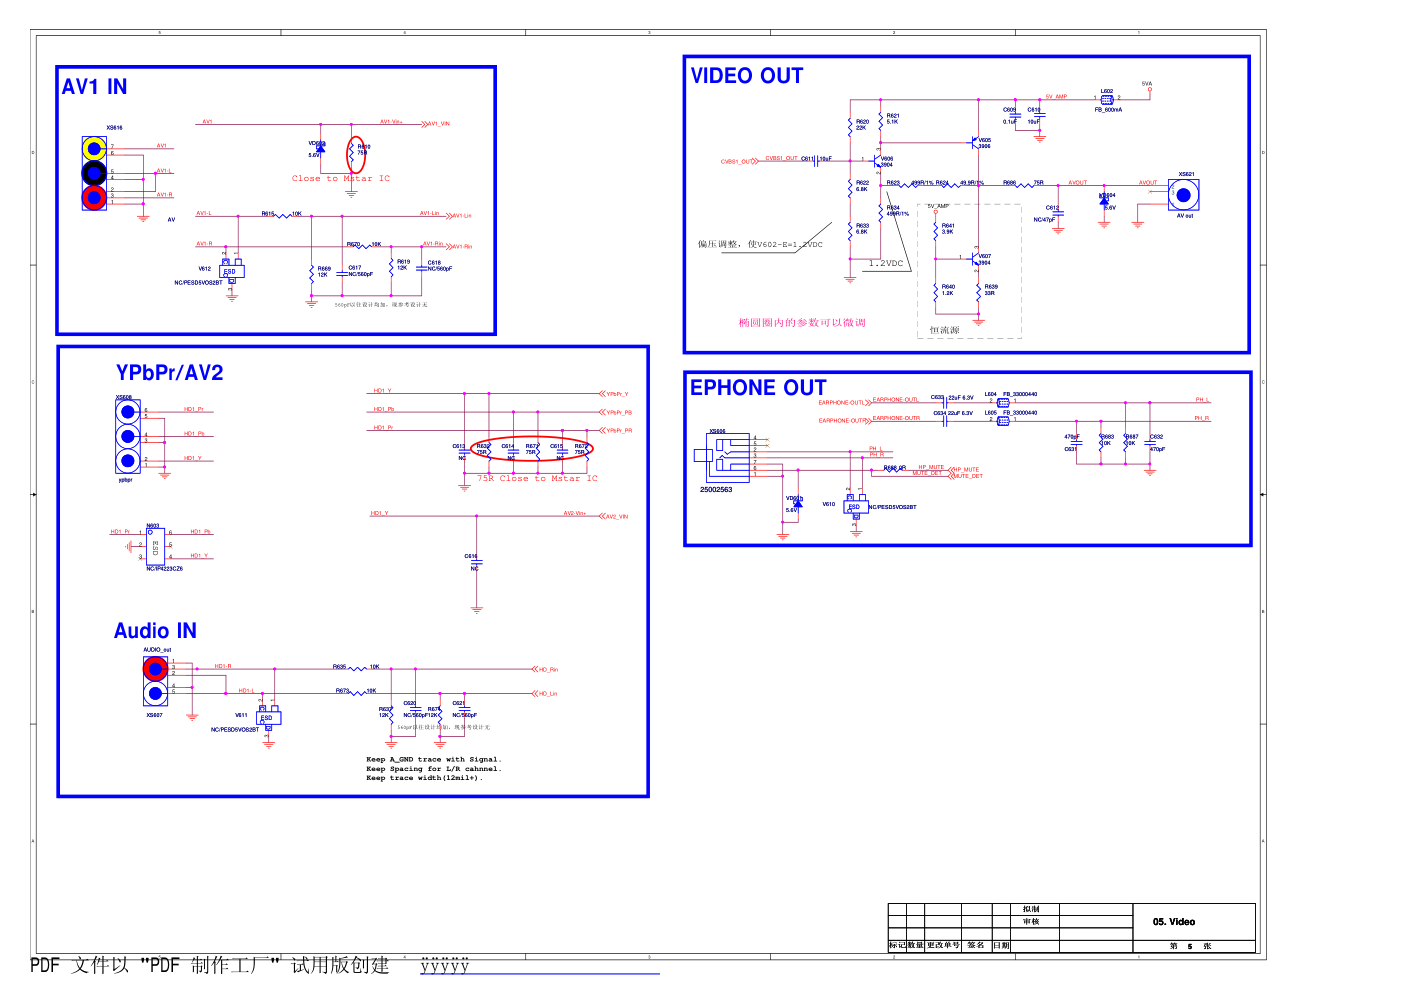Image resolution: width=1402 pixels, height=992 pixels.
Task: Click the VIDEO OUT section heading
Action: [746, 76]
